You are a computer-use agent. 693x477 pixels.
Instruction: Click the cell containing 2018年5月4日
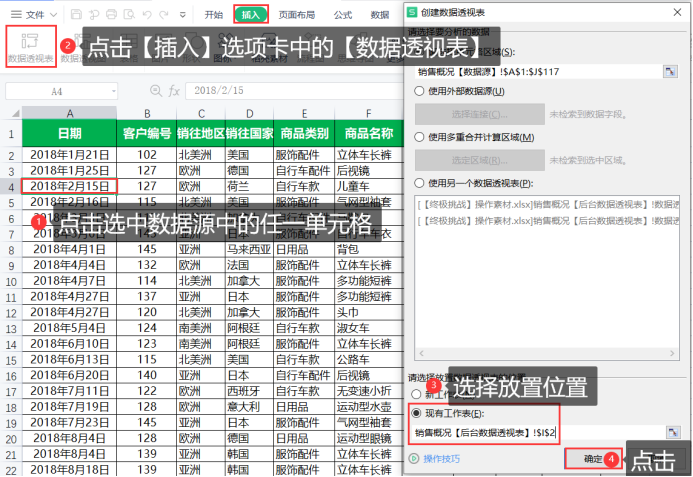[x=69, y=328]
